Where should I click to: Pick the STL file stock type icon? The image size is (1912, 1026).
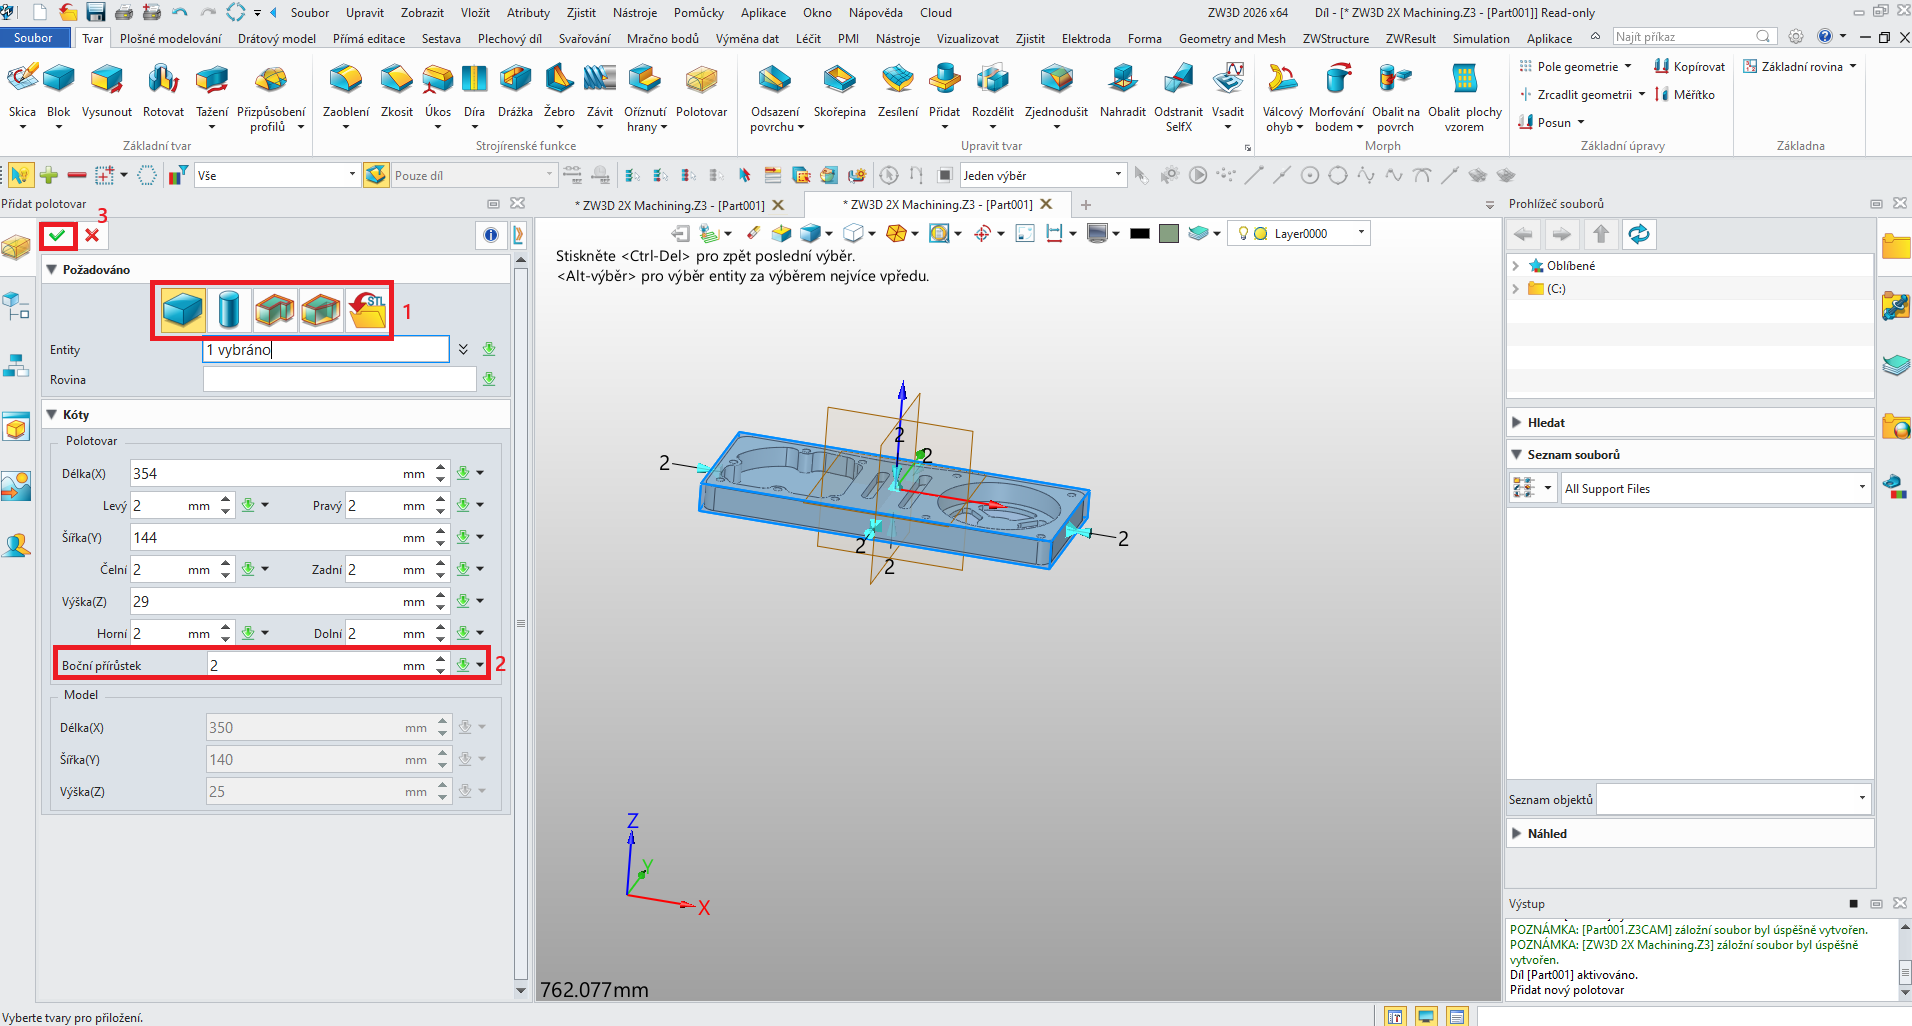pos(367,311)
